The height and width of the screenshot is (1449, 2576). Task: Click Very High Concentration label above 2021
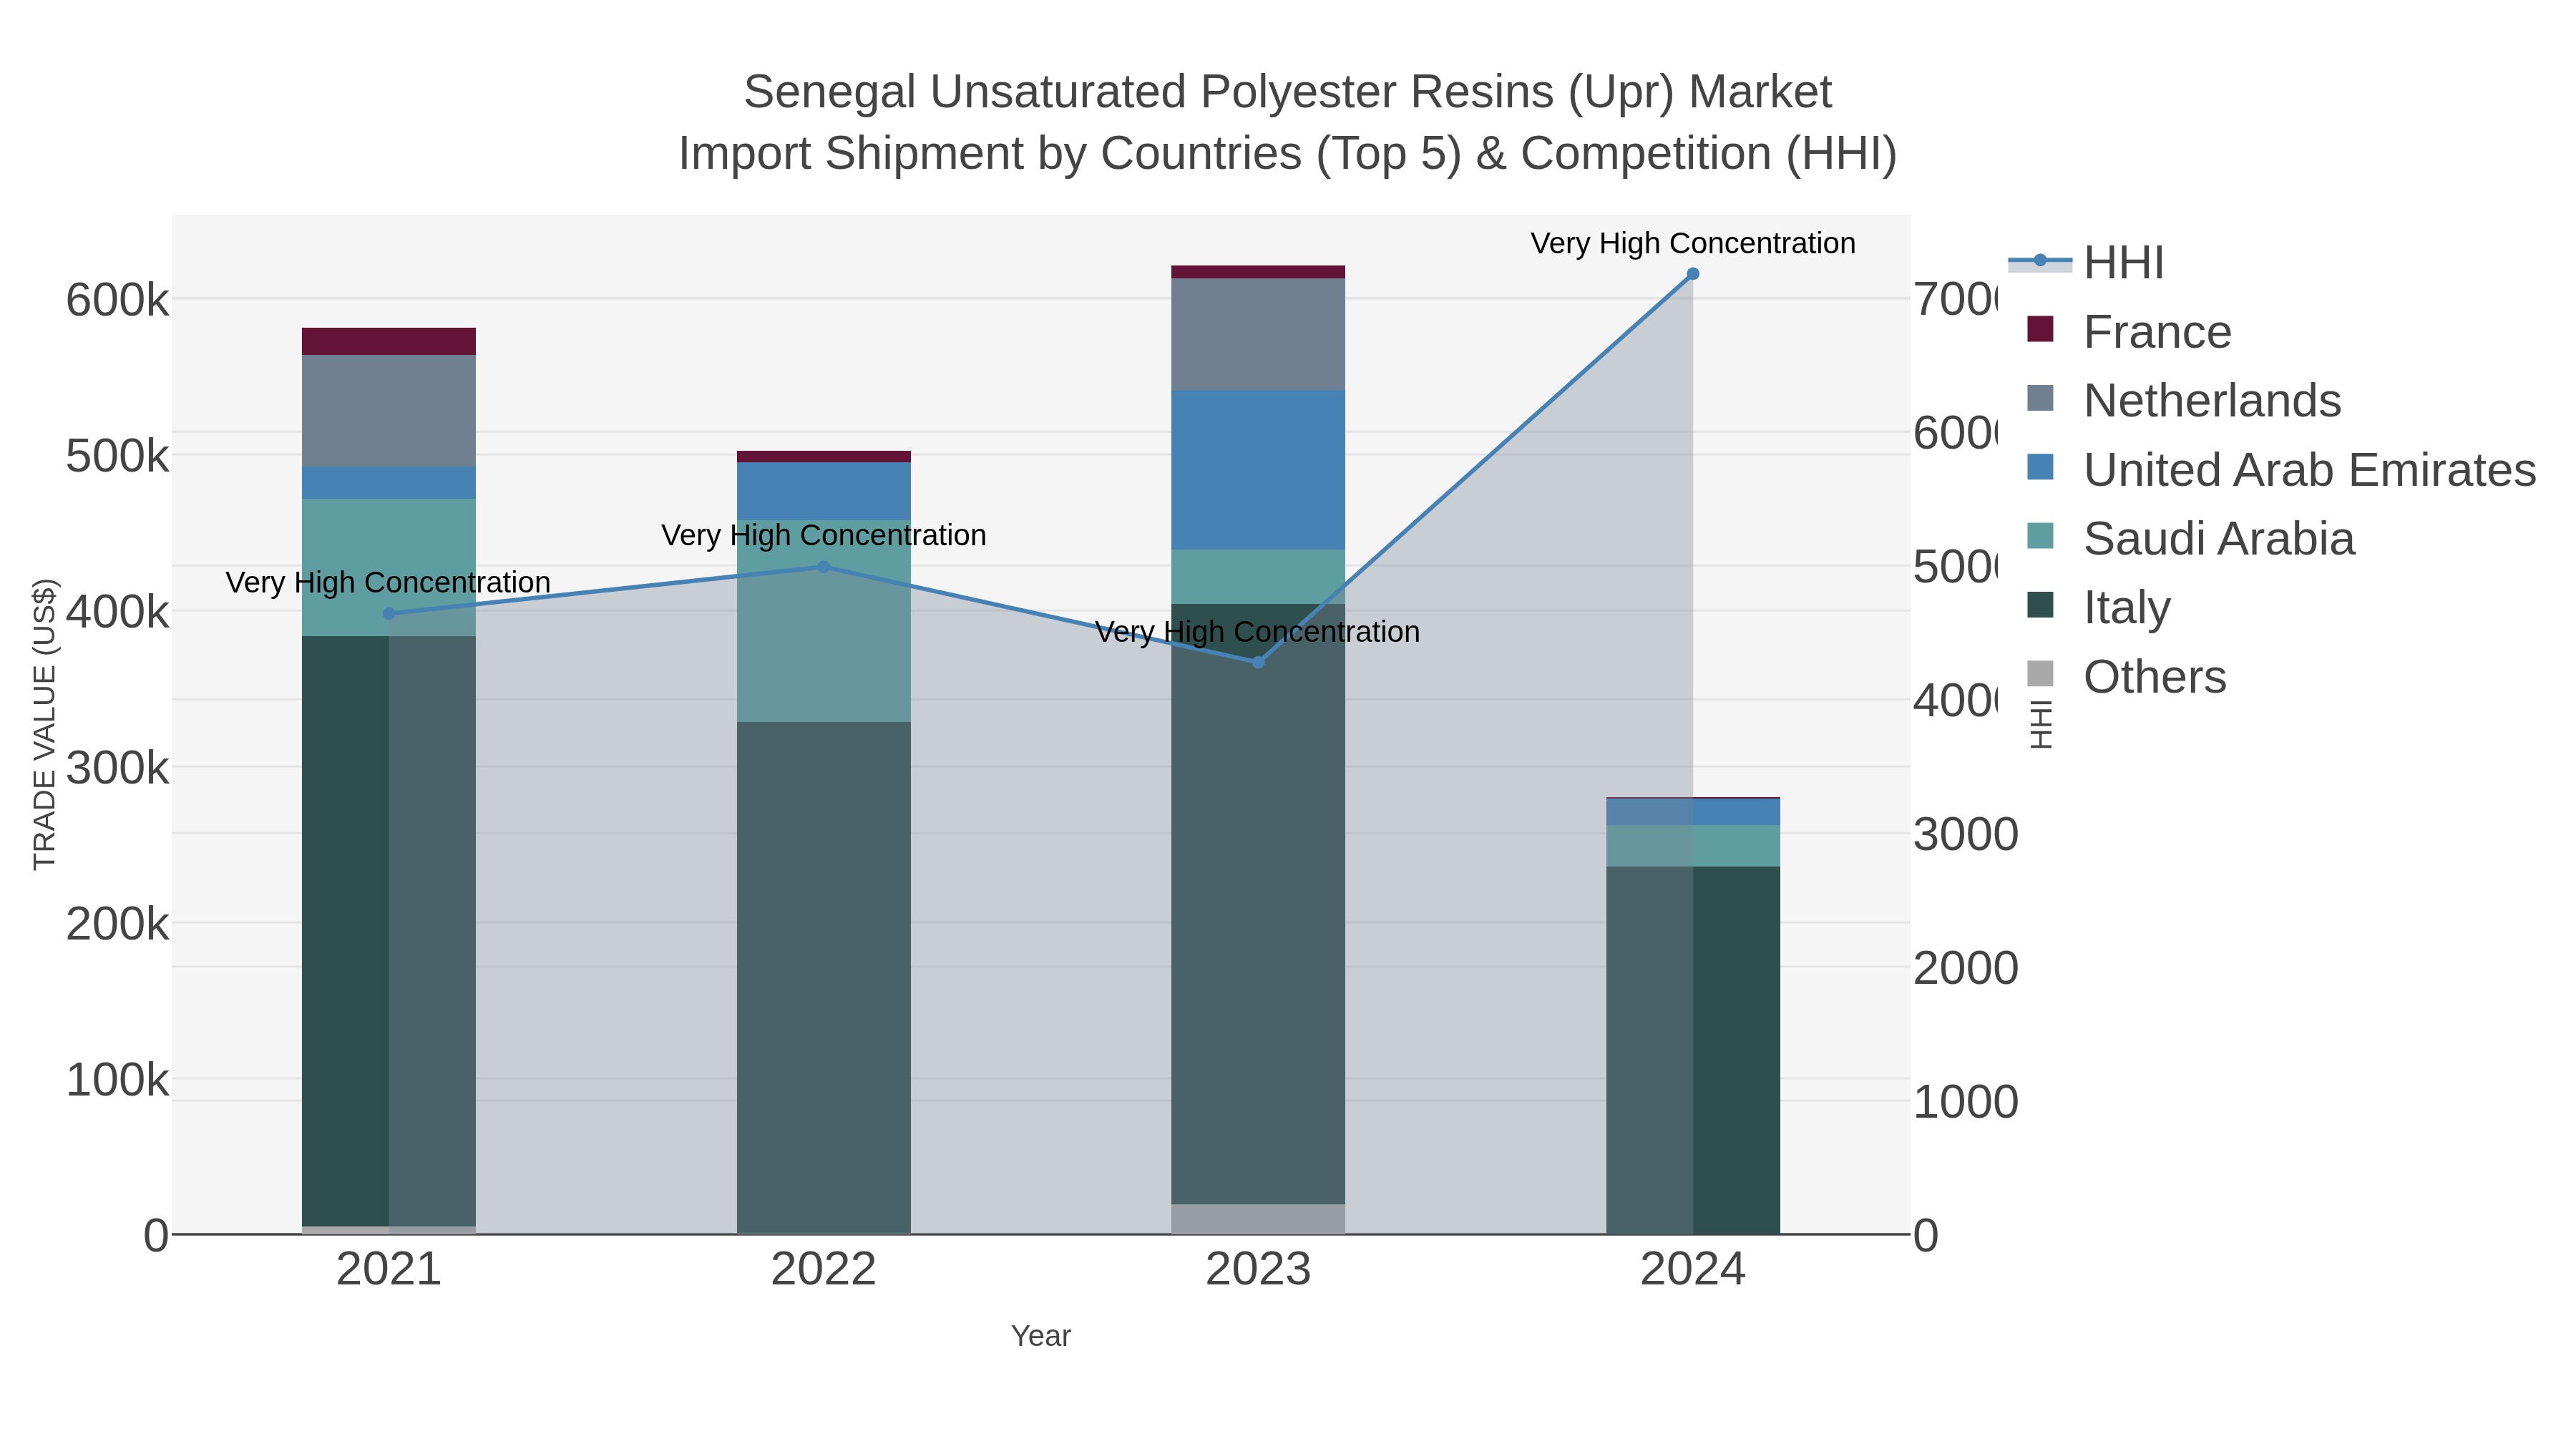tap(388, 582)
